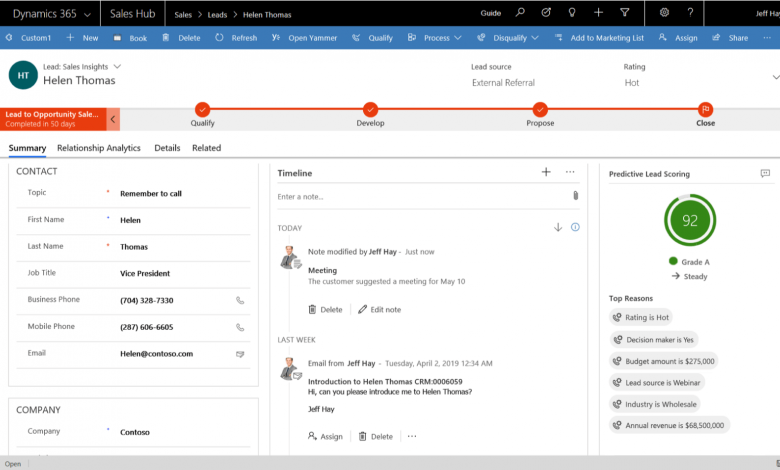Viewport: 780px width, 470px height.
Task: Click the Refresh command
Action: (236, 38)
